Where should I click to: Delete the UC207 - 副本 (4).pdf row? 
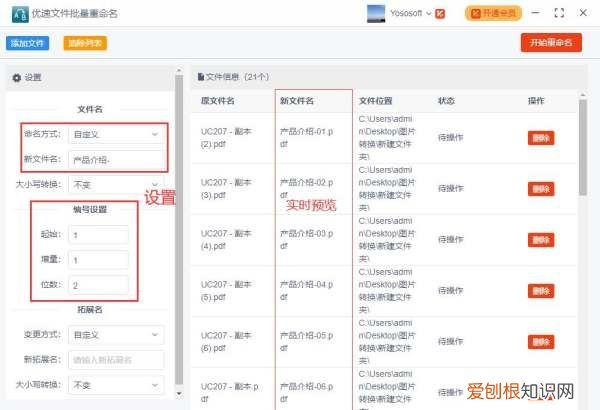click(x=541, y=240)
